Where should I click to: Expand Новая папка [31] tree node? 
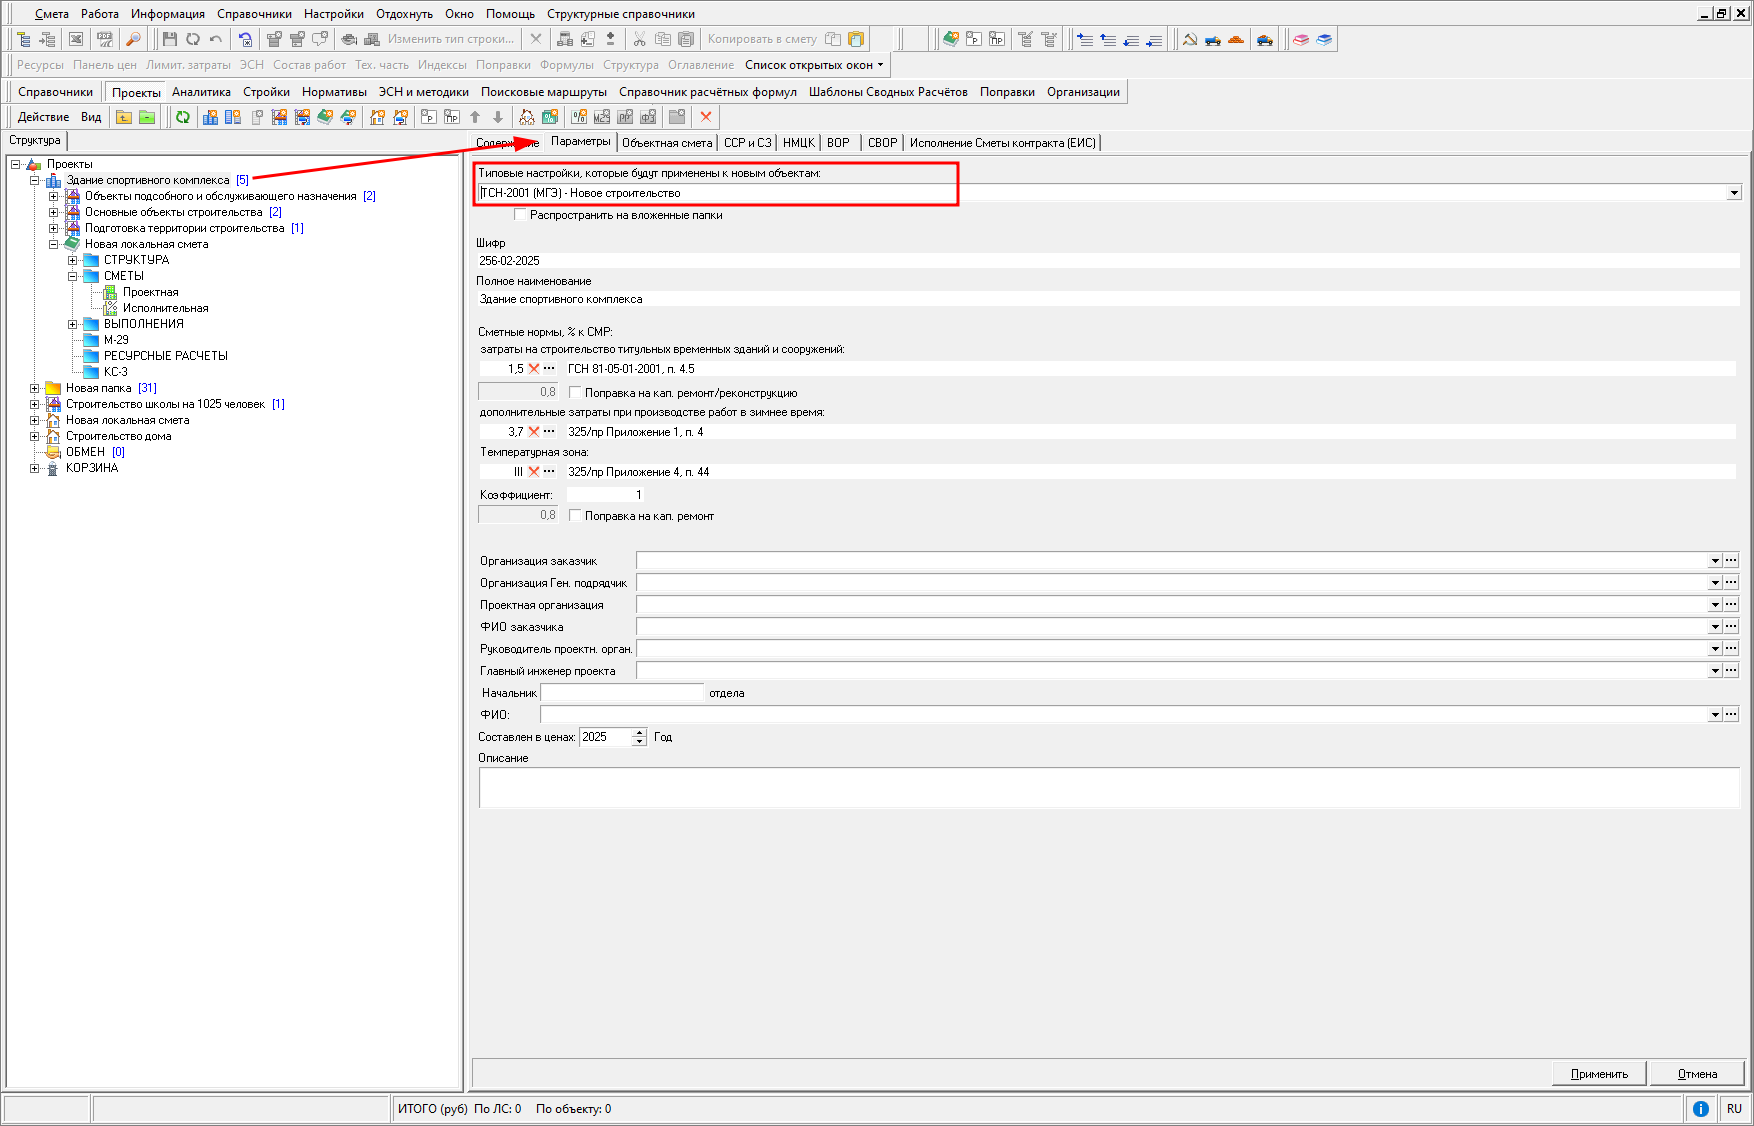coord(34,388)
